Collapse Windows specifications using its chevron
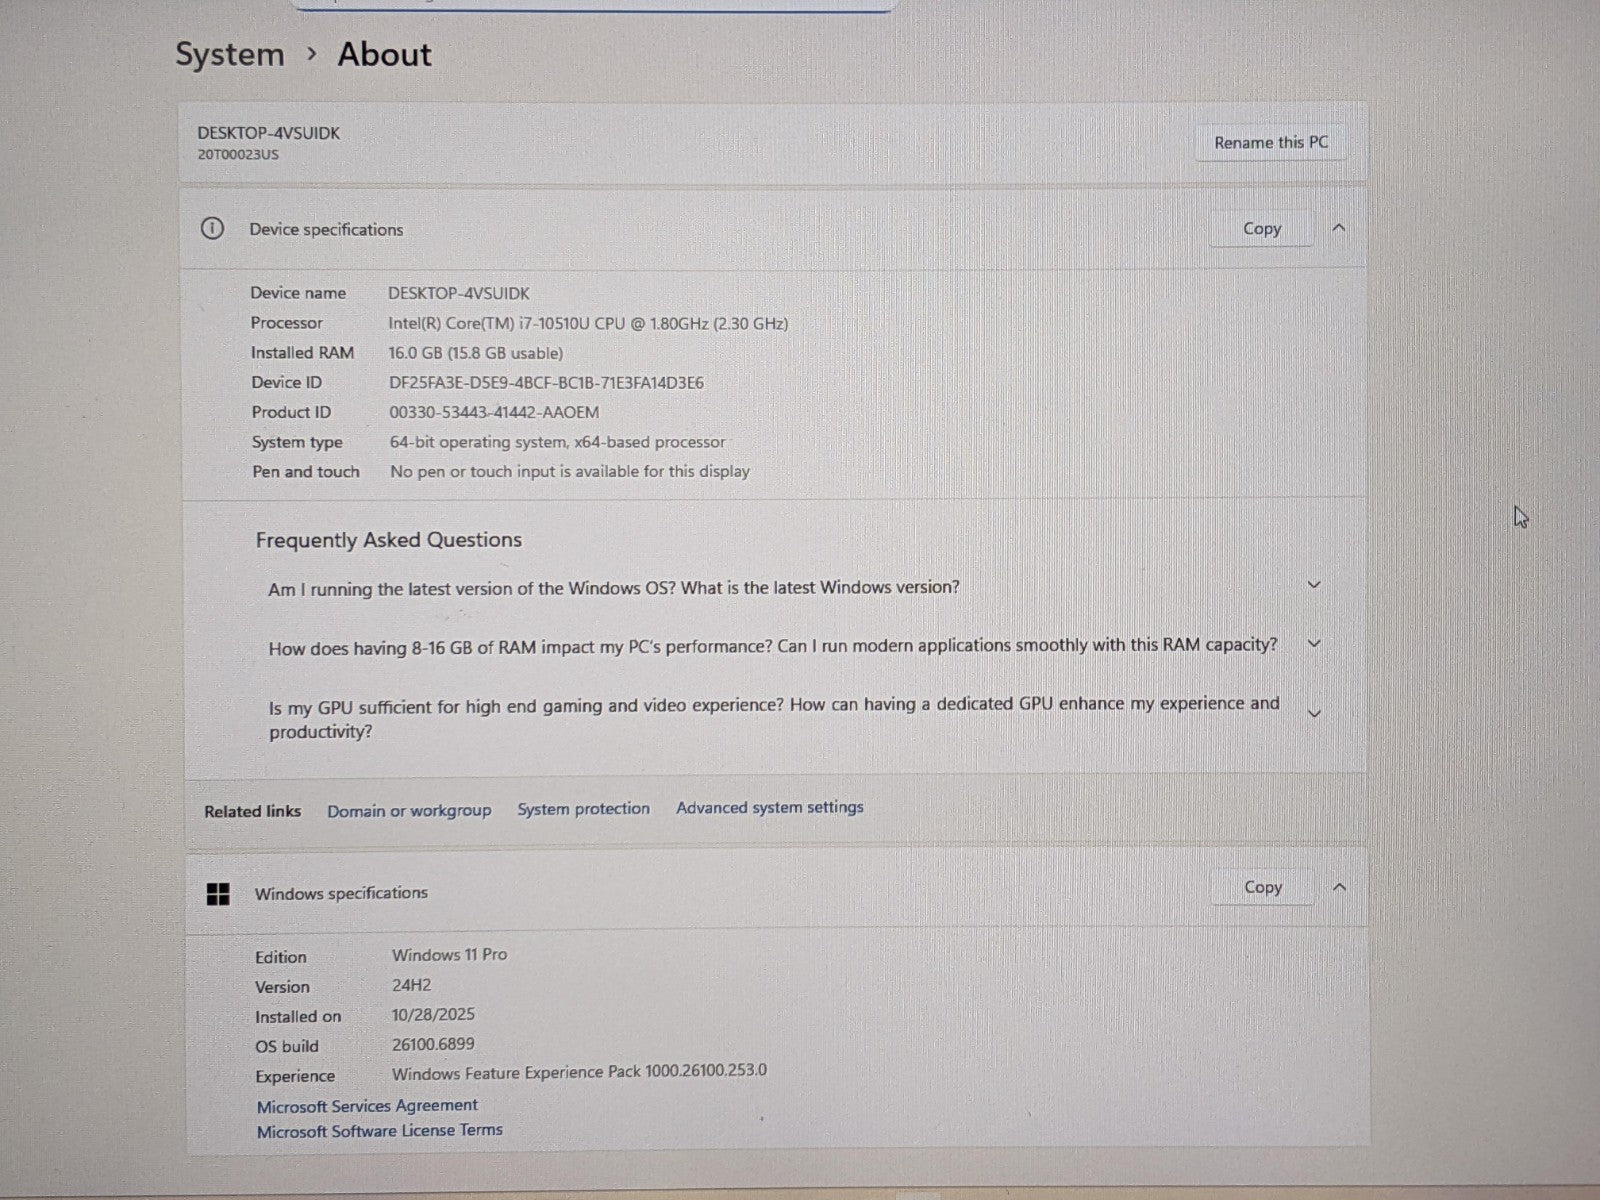The image size is (1600, 1200). coord(1340,887)
